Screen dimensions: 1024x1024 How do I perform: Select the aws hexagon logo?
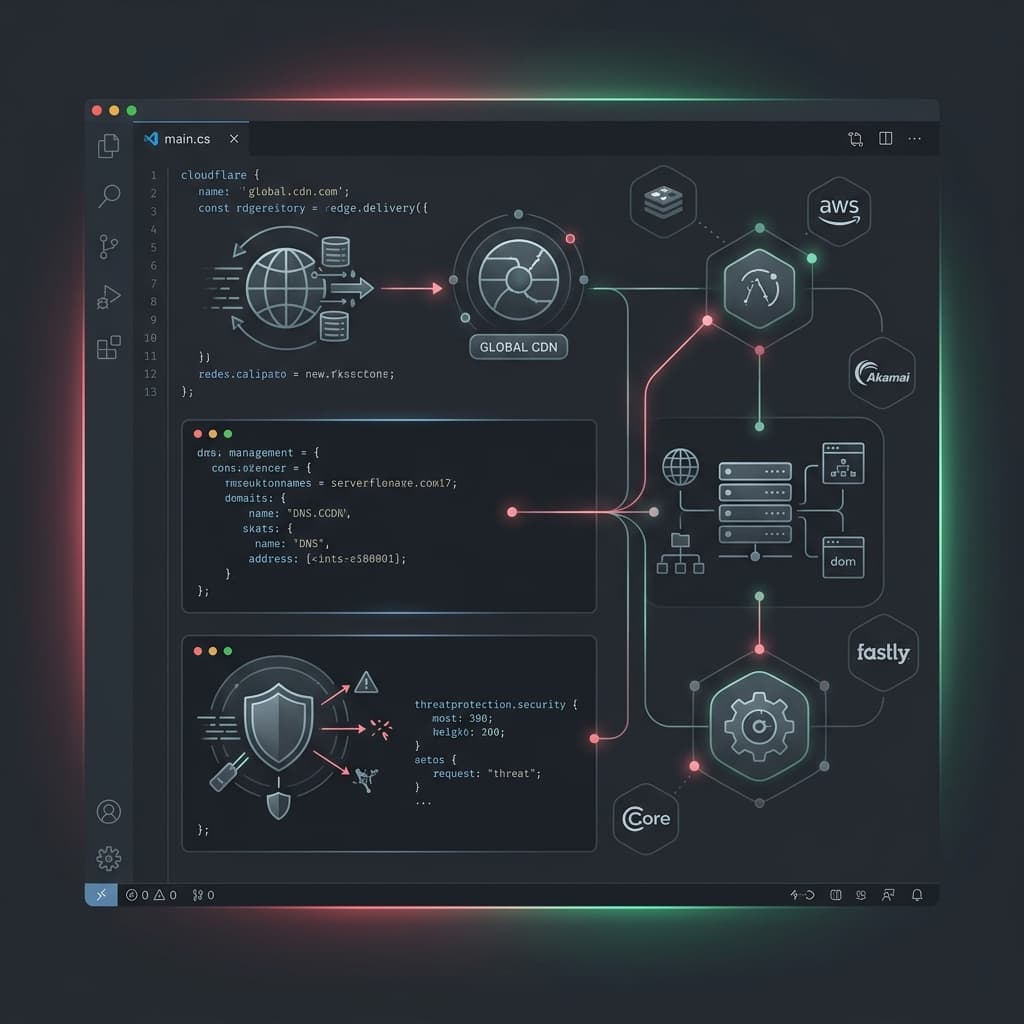[839, 211]
